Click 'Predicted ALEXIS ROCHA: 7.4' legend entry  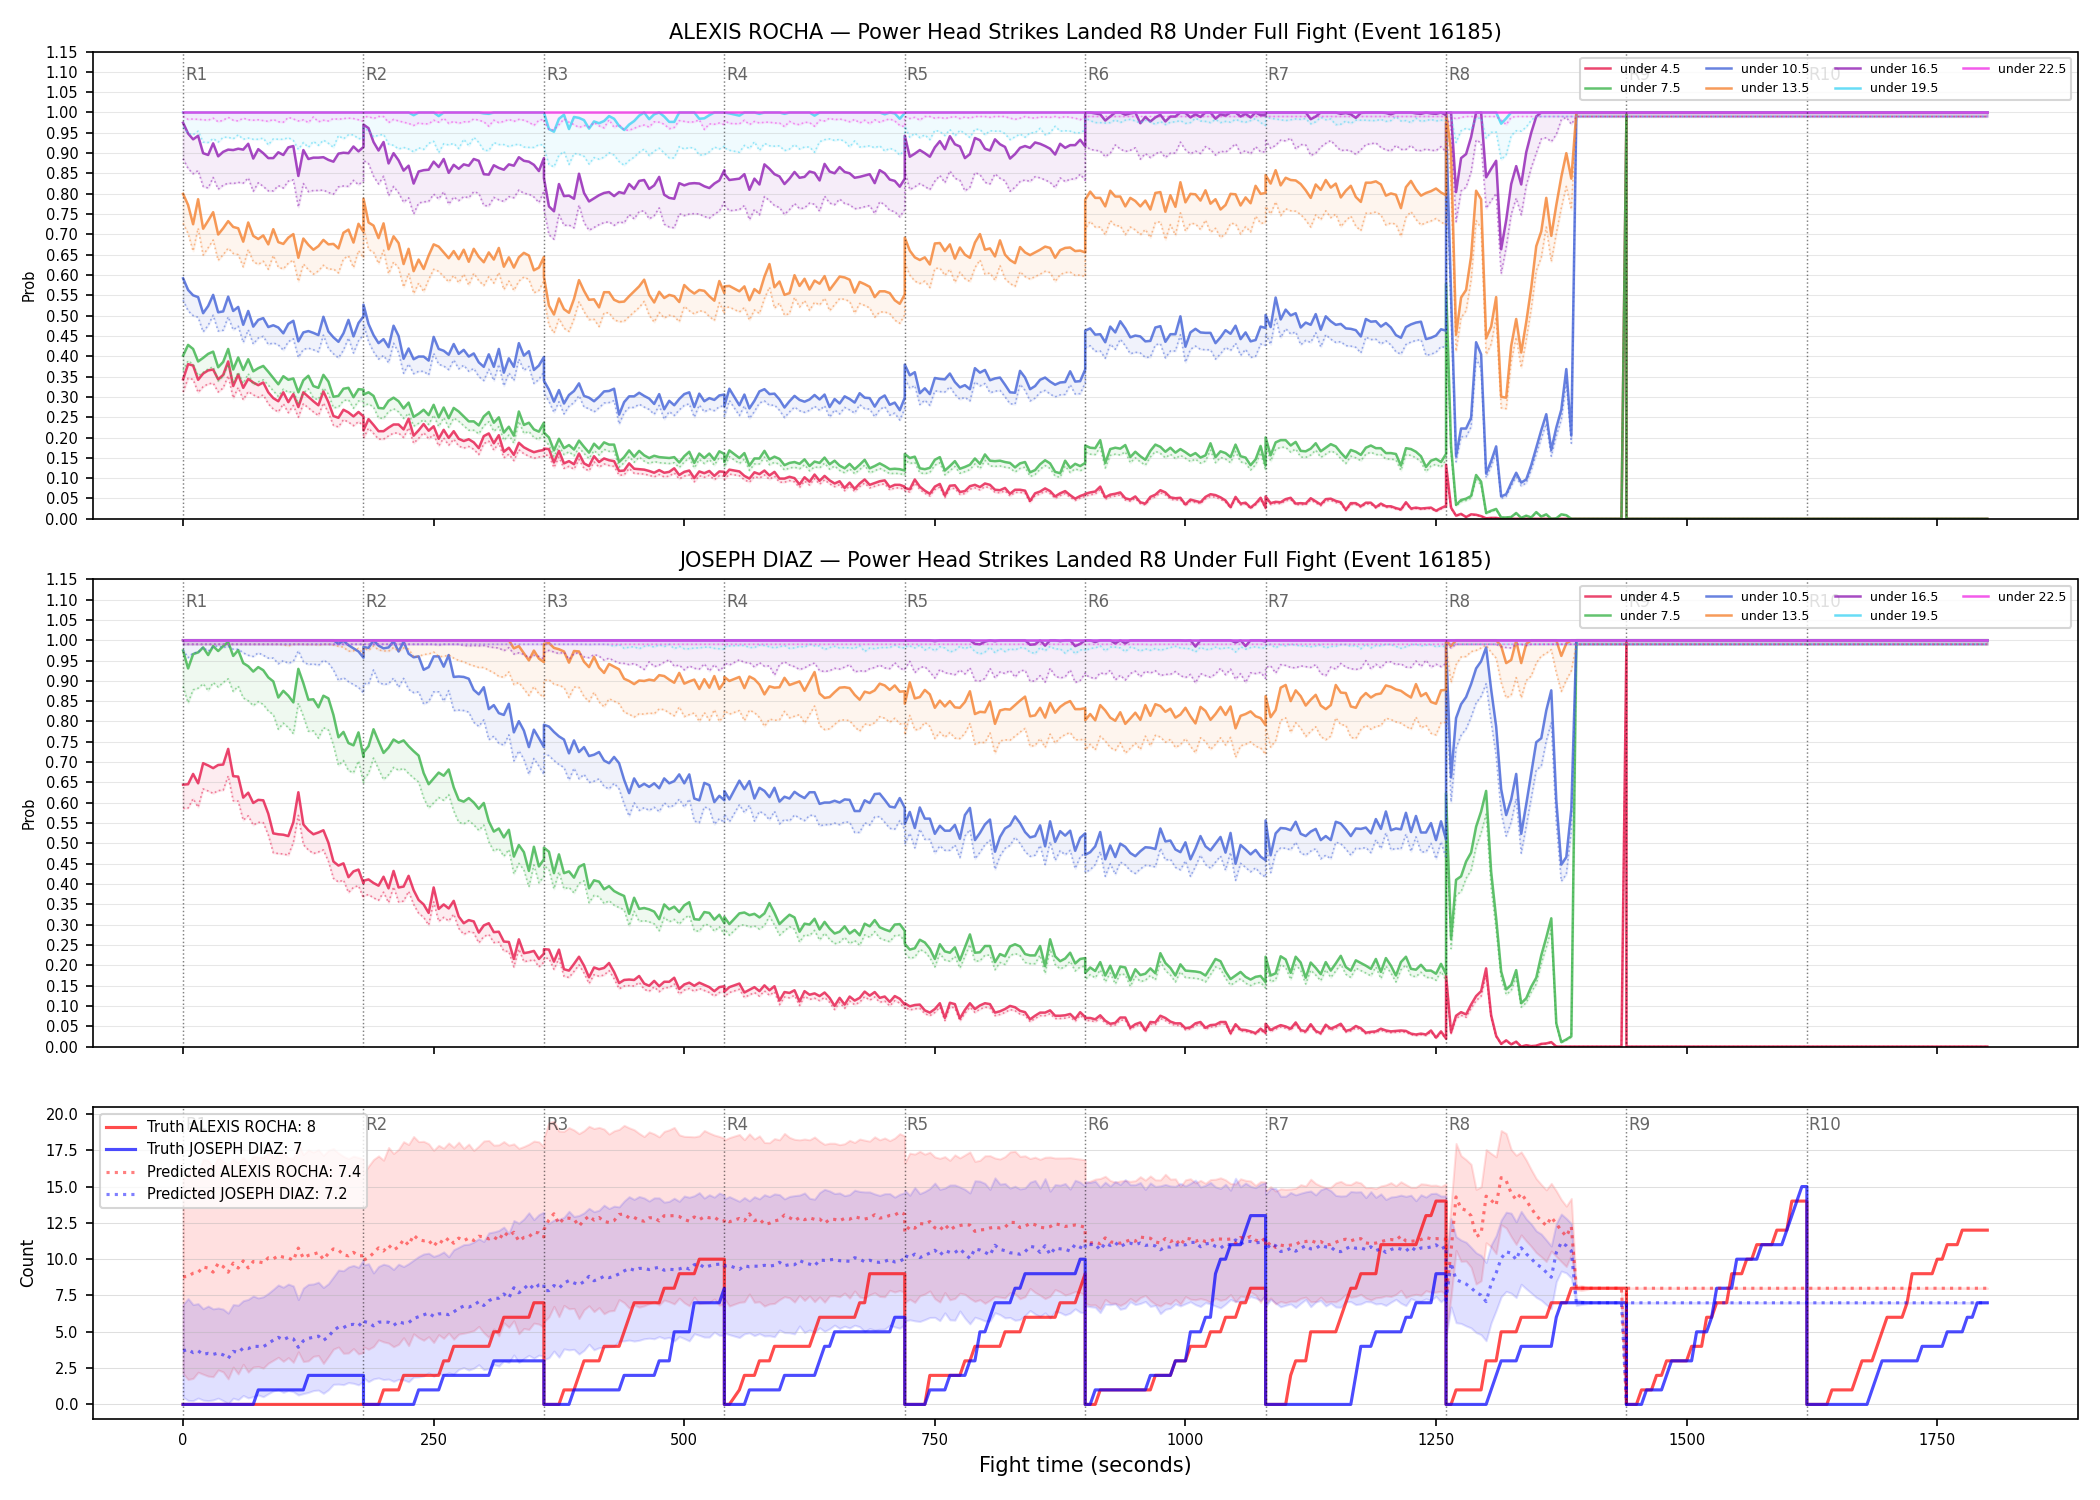click(232, 1172)
